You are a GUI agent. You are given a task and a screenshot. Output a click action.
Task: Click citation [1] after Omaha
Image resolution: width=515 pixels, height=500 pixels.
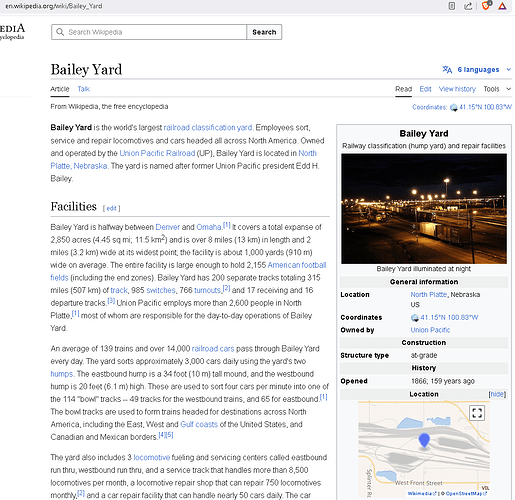pos(227,225)
